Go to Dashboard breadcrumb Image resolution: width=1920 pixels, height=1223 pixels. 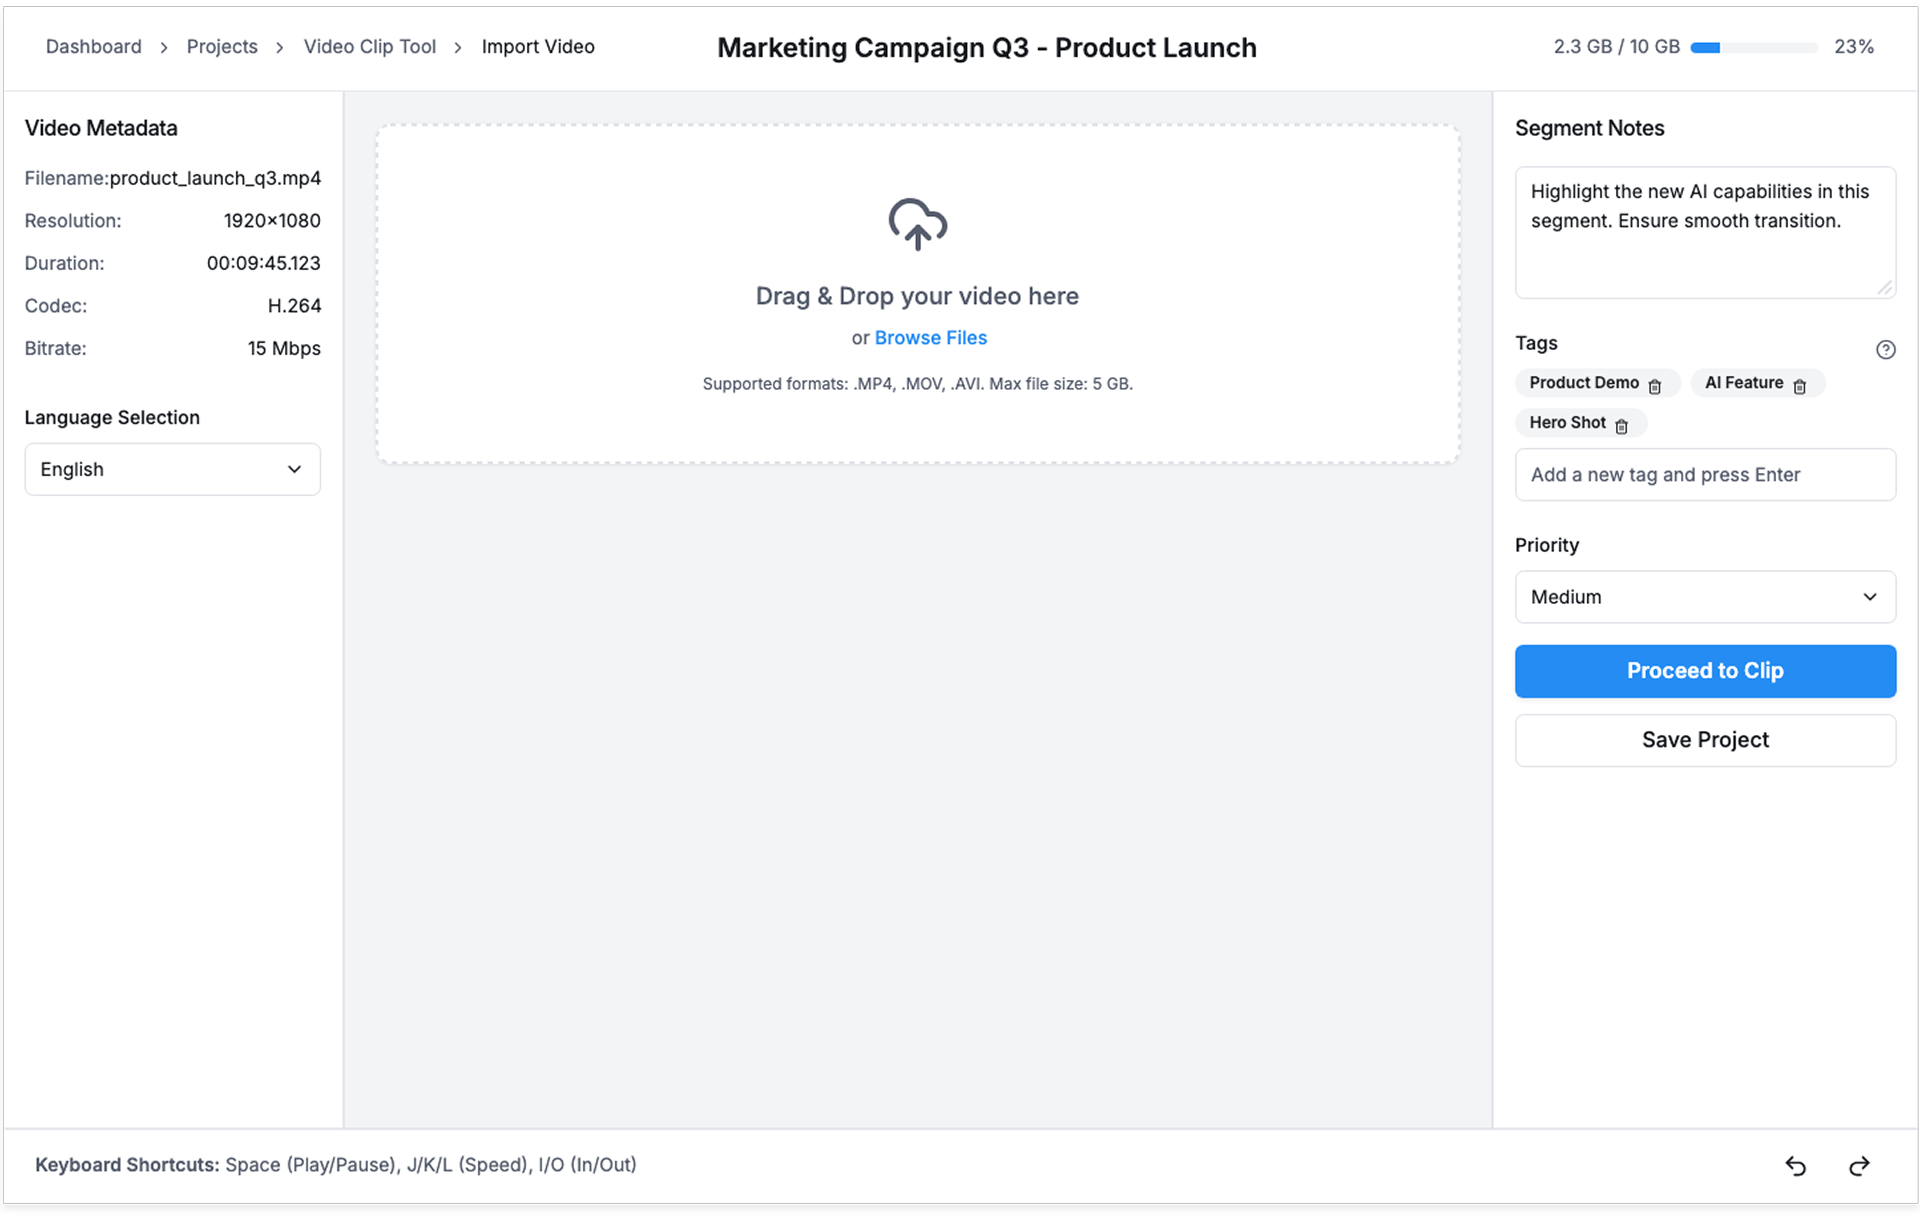(x=93, y=47)
